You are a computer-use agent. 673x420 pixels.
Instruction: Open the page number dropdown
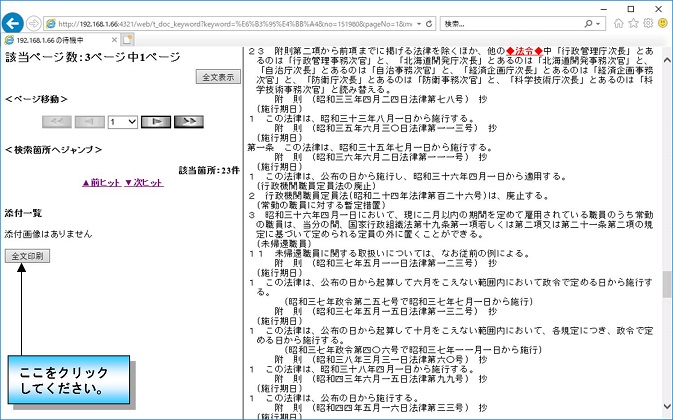coord(123,121)
